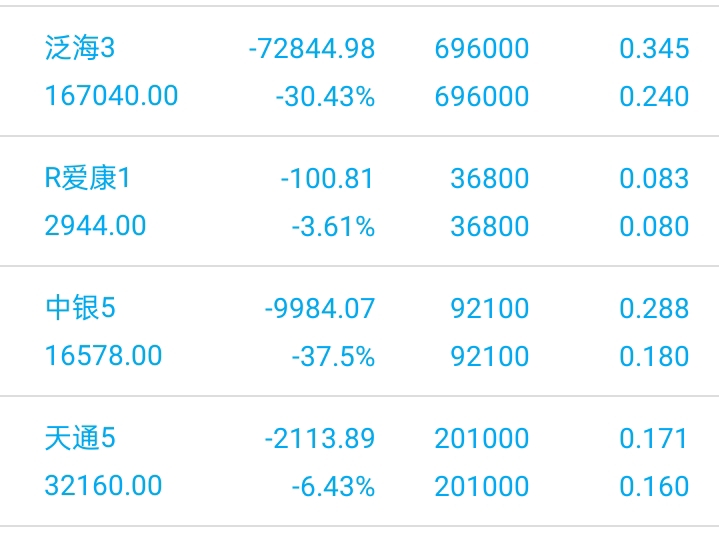Tap the 天通5 stock name

pyautogui.click(x=80, y=438)
